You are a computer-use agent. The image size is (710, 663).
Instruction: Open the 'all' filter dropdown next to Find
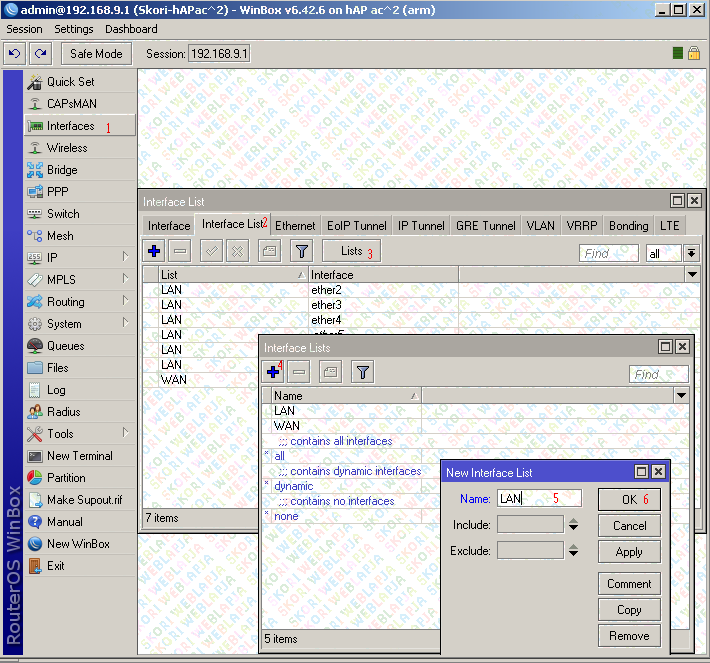[x=690, y=254]
